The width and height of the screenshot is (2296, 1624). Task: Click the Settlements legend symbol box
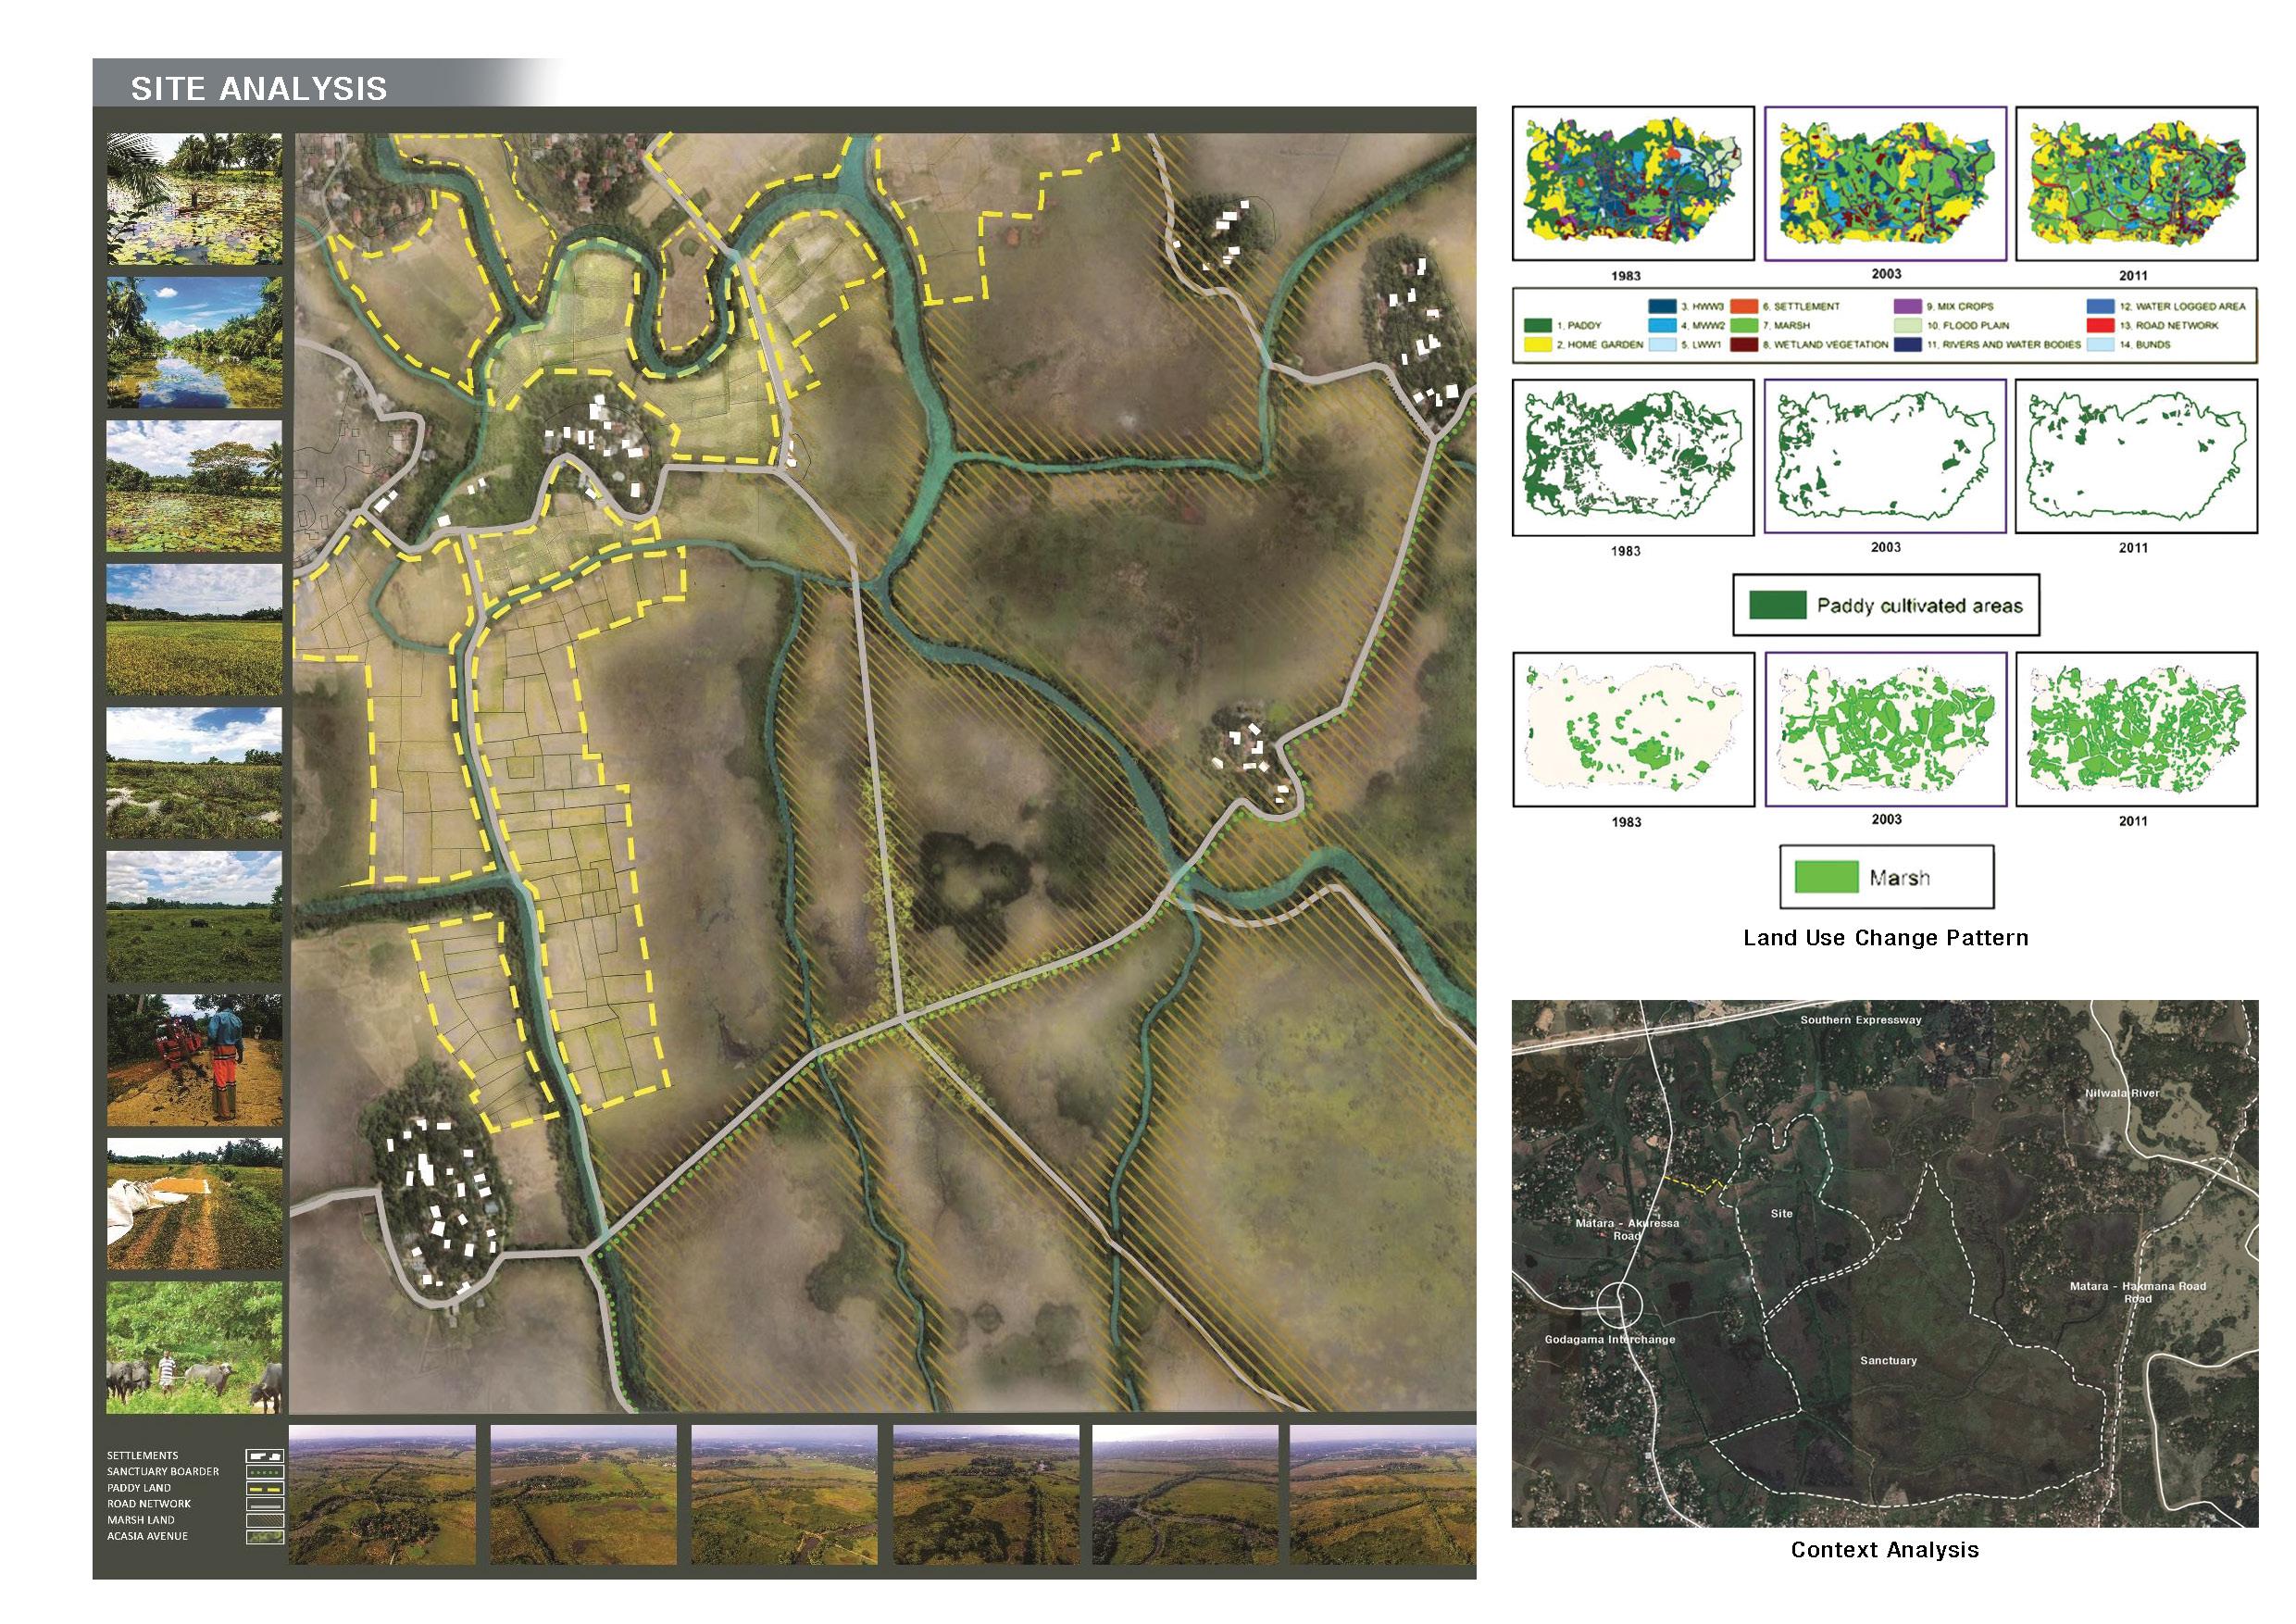265,1456
